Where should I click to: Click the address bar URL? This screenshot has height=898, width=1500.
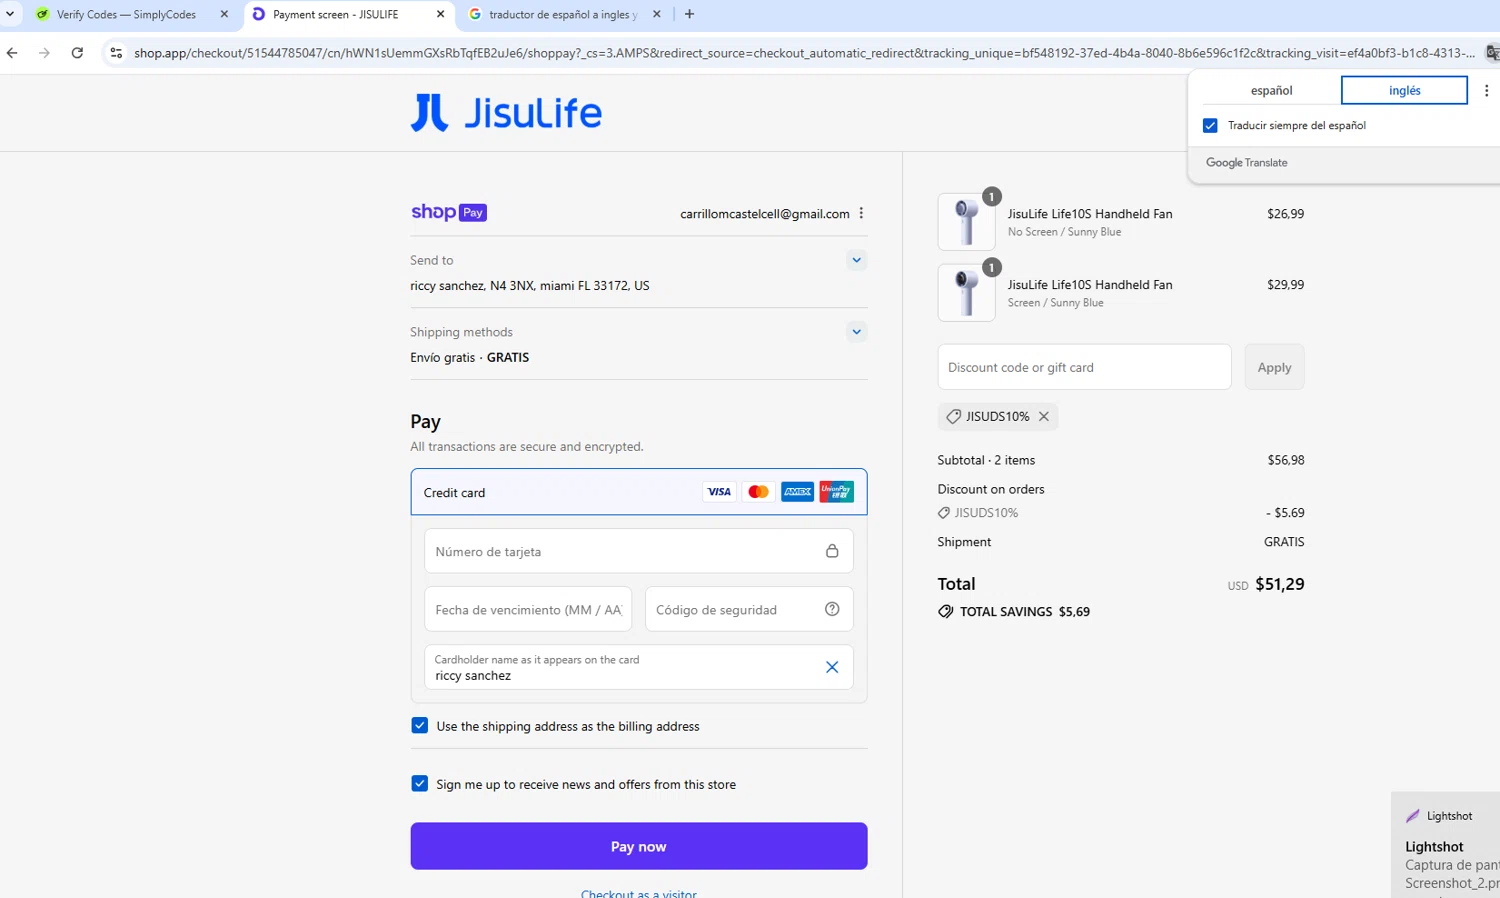(x=804, y=53)
